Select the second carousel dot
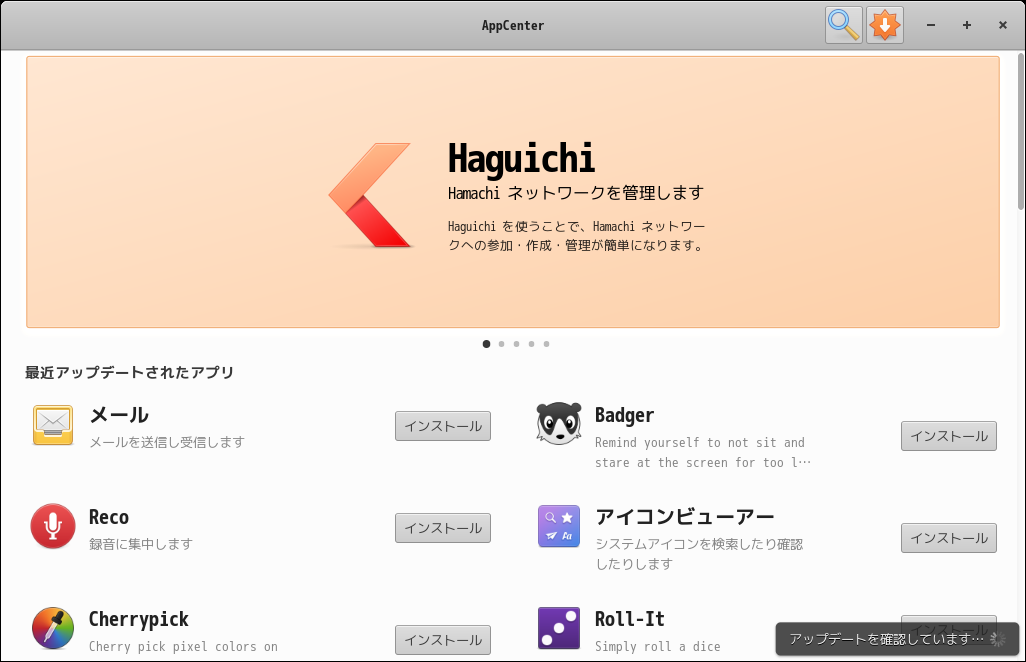This screenshot has width=1026, height=662. (x=501, y=343)
